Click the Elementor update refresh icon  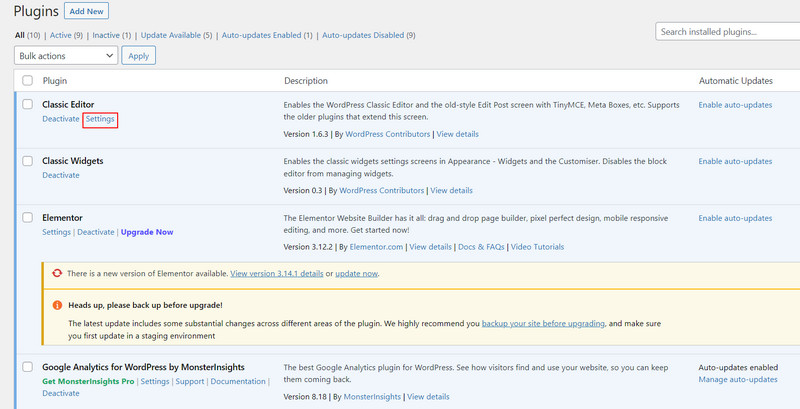58,273
